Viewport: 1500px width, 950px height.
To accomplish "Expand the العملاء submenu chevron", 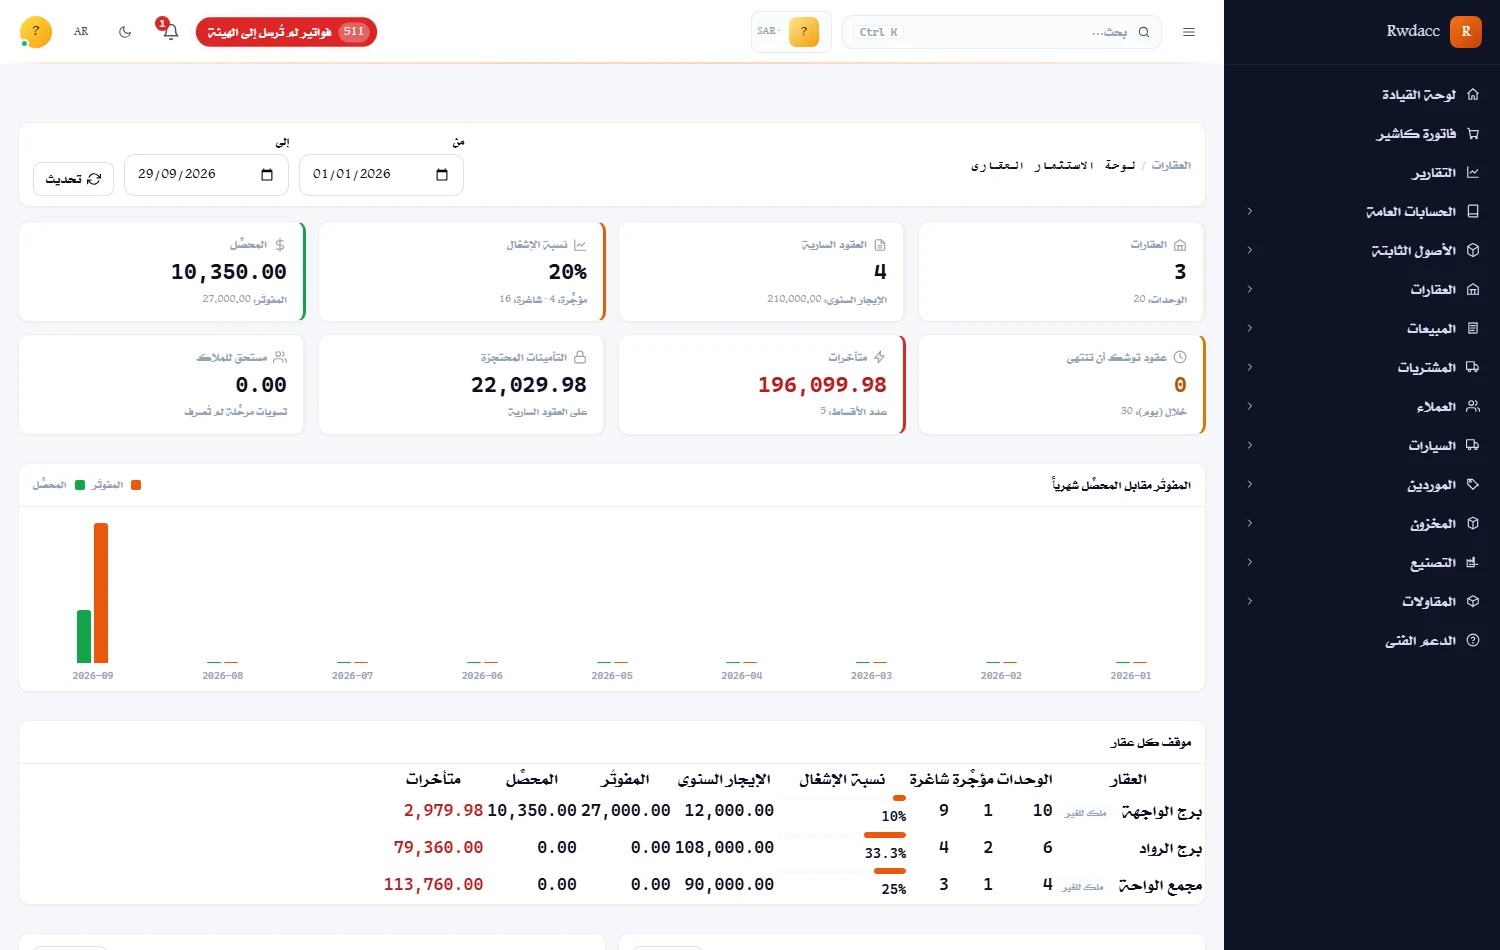I will 1250,407.
